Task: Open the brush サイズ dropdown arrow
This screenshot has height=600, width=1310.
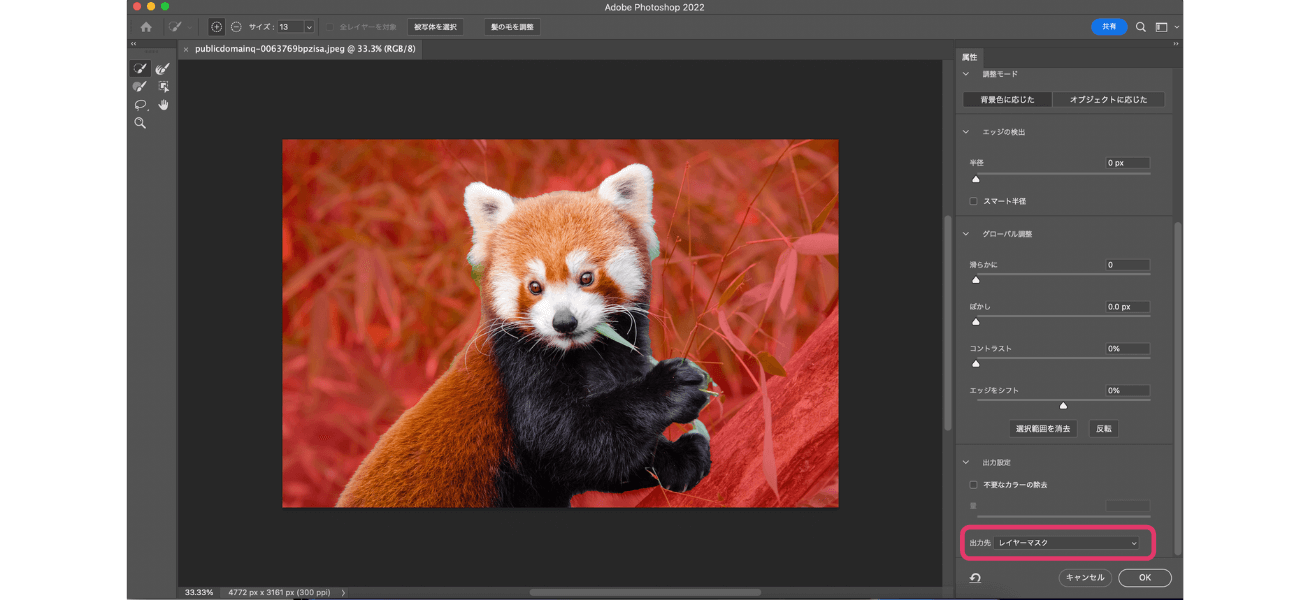Action: pos(308,27)
